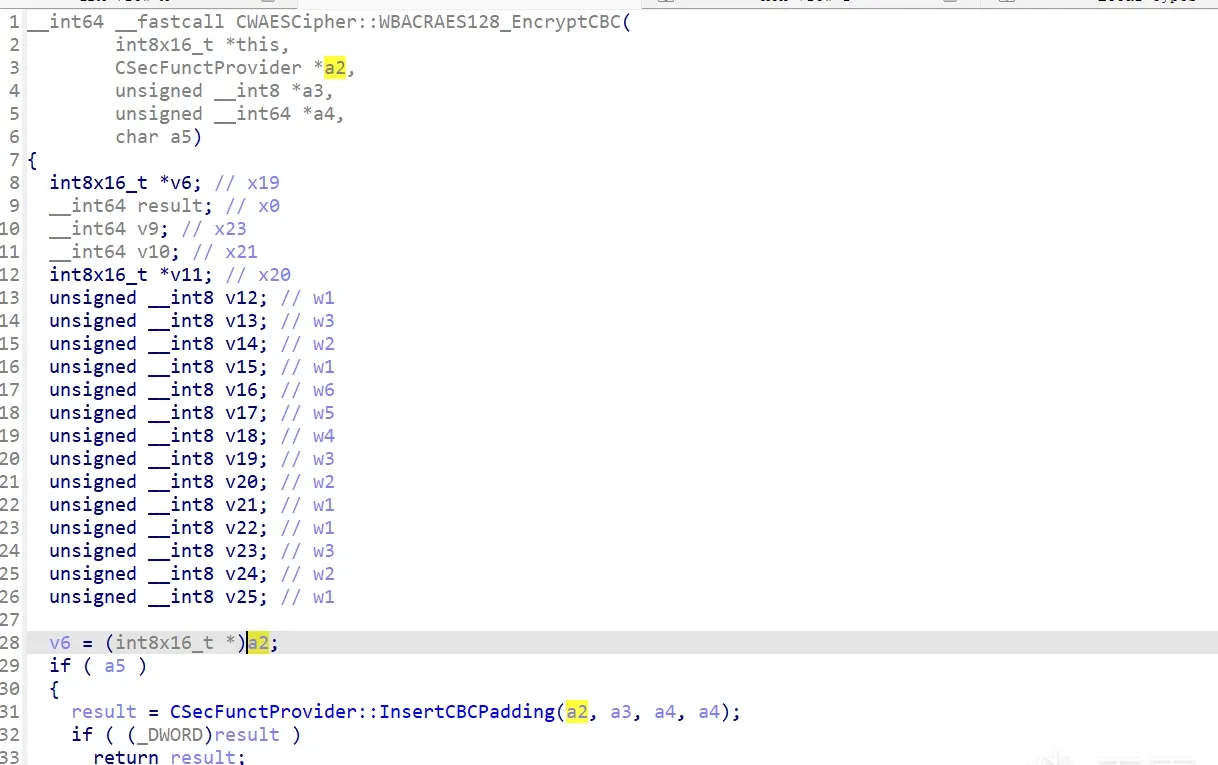Click the '// w4' register comment
Screen dimensions: 1218x765
(x=307, y=435)
